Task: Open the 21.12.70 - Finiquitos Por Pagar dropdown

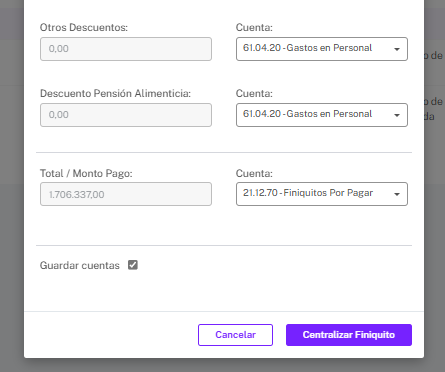Action: 322,194
